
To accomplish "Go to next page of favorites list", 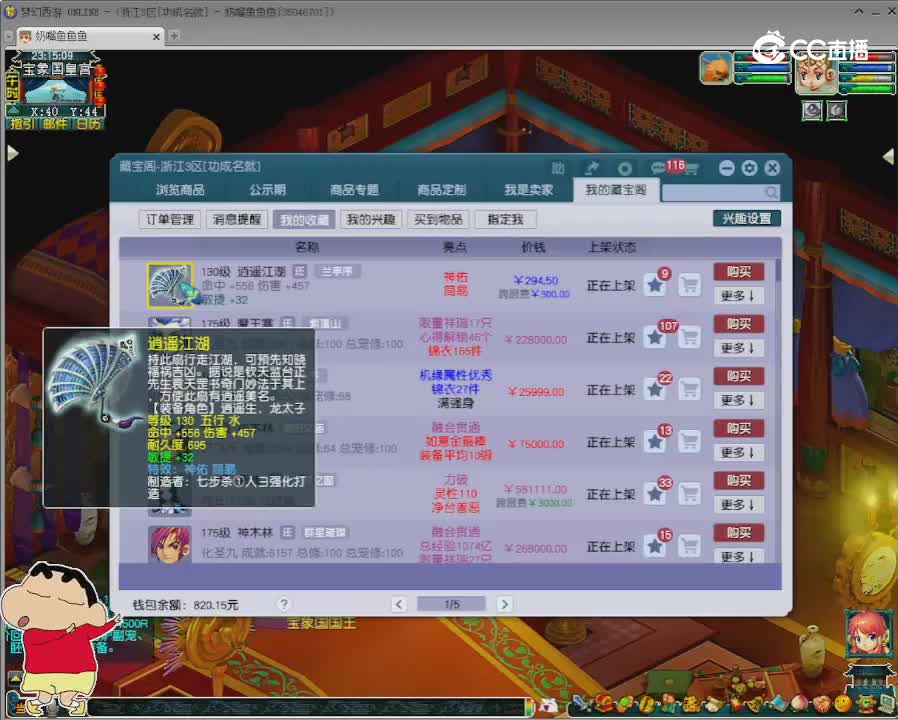I will pos(504,604).
